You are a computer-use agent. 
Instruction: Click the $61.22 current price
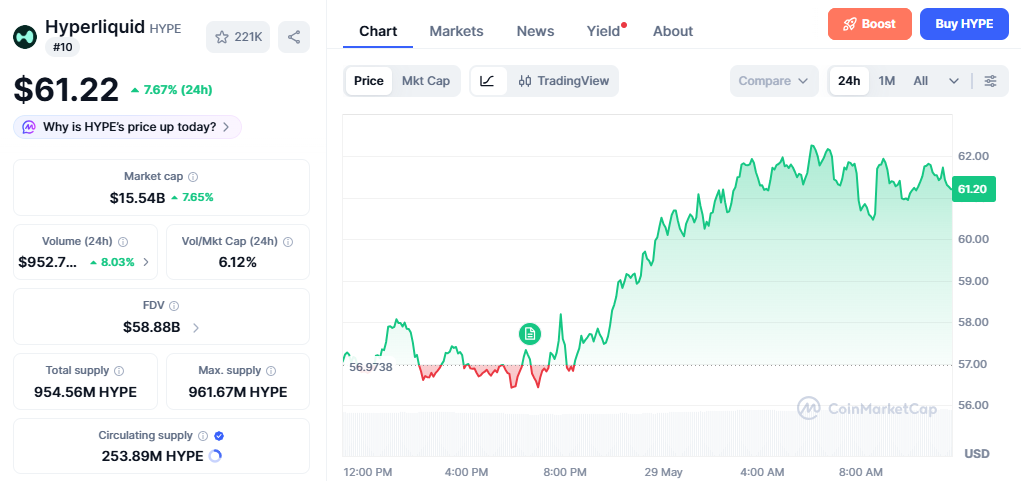66,90
